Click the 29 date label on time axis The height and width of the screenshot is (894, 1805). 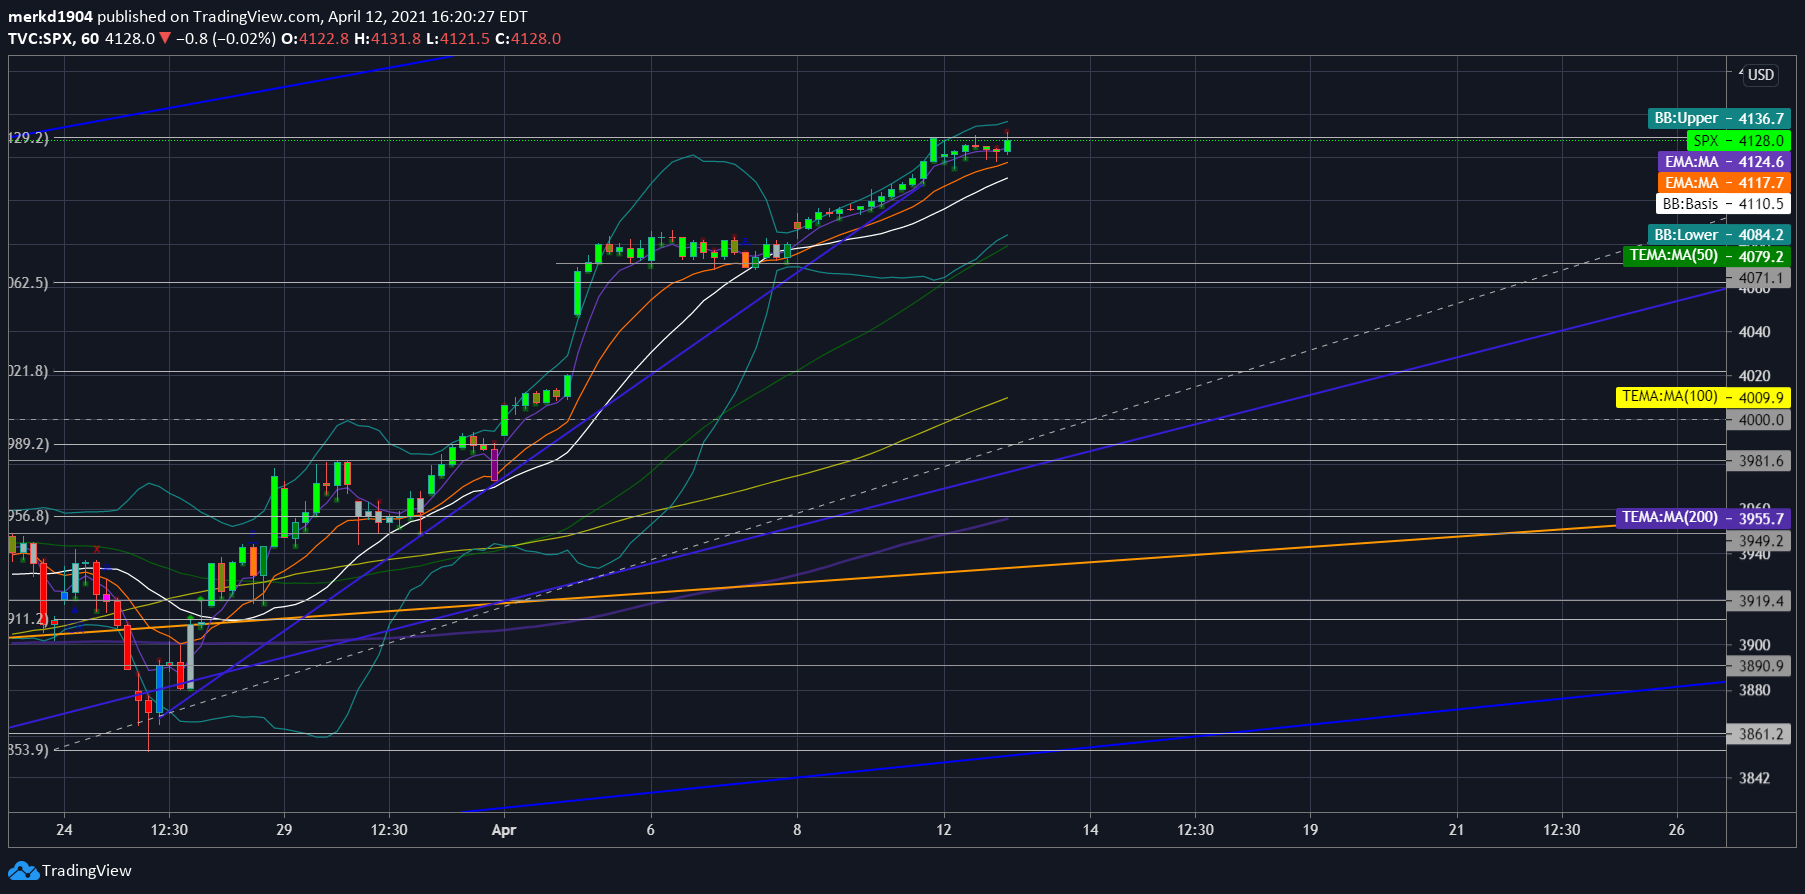coord(284,830)
